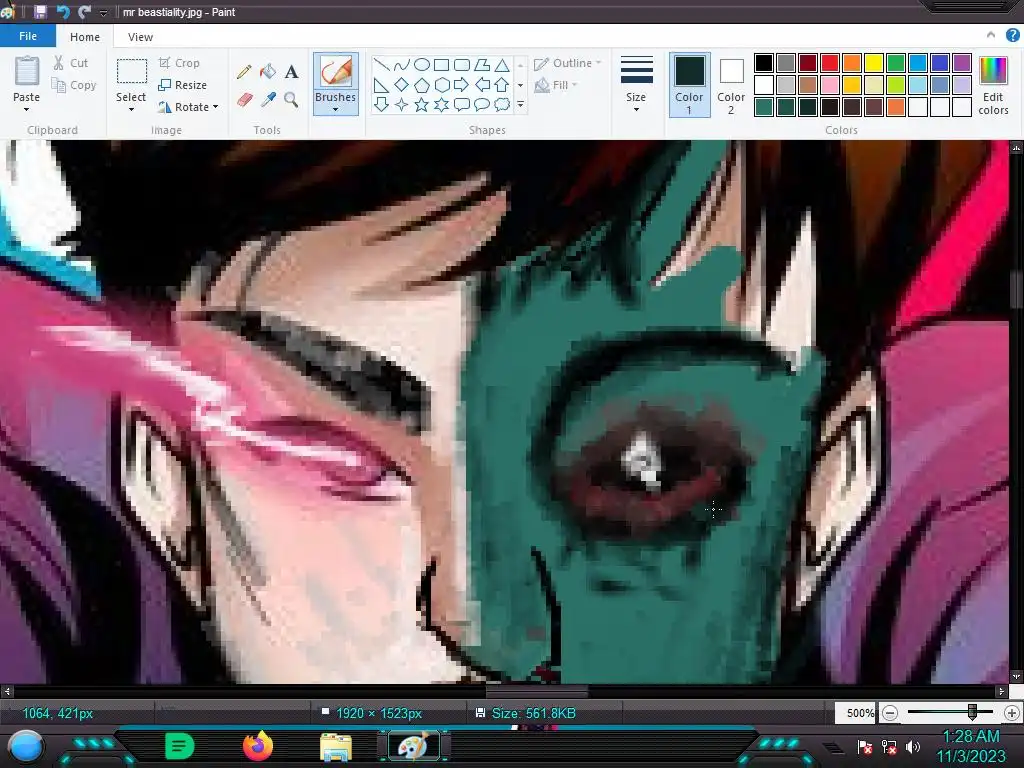Open Firefox from the taskbar
This screenshot has height=768, width=1024.
258,746
